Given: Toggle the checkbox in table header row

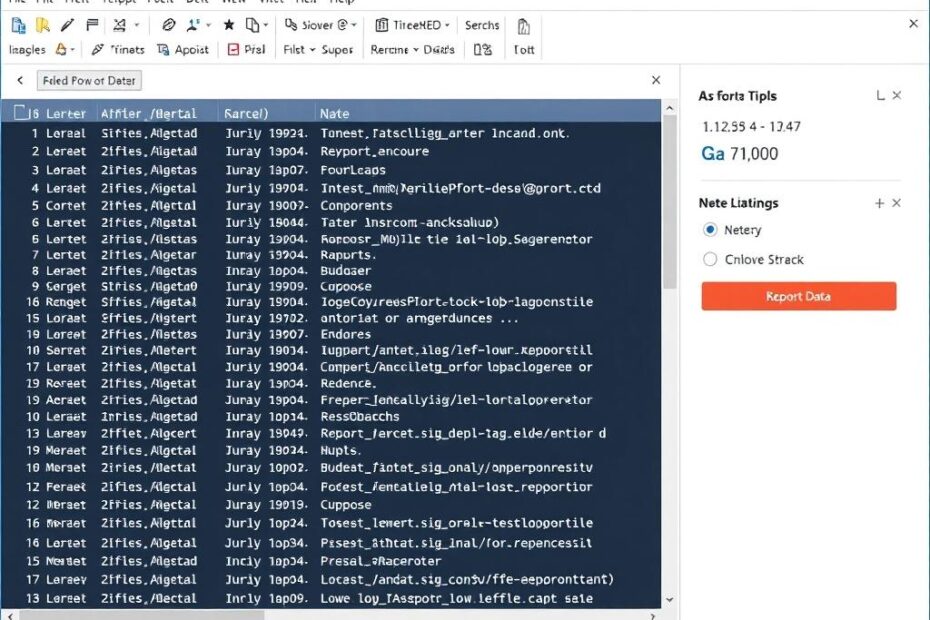Looking at the screenshot, I should [21, 113].
